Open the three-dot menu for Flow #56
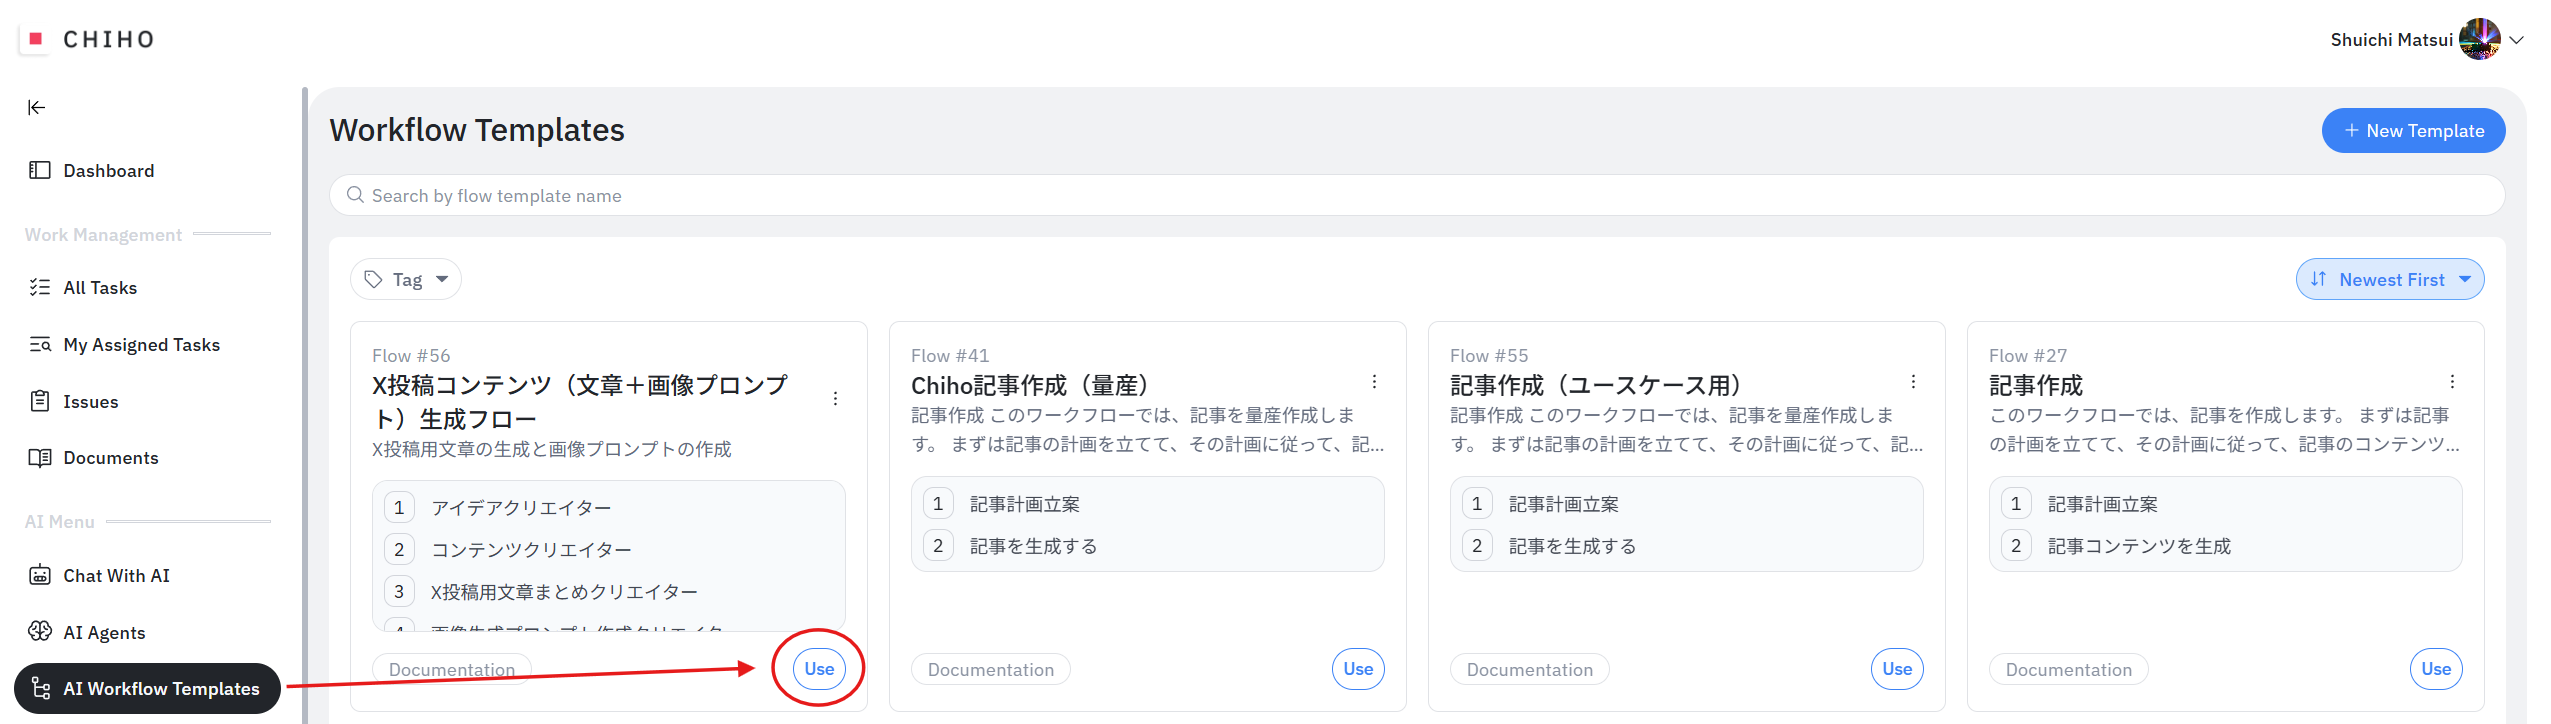Image resolution: width=2551 pixels, height=724 pixels. [835, 399]
